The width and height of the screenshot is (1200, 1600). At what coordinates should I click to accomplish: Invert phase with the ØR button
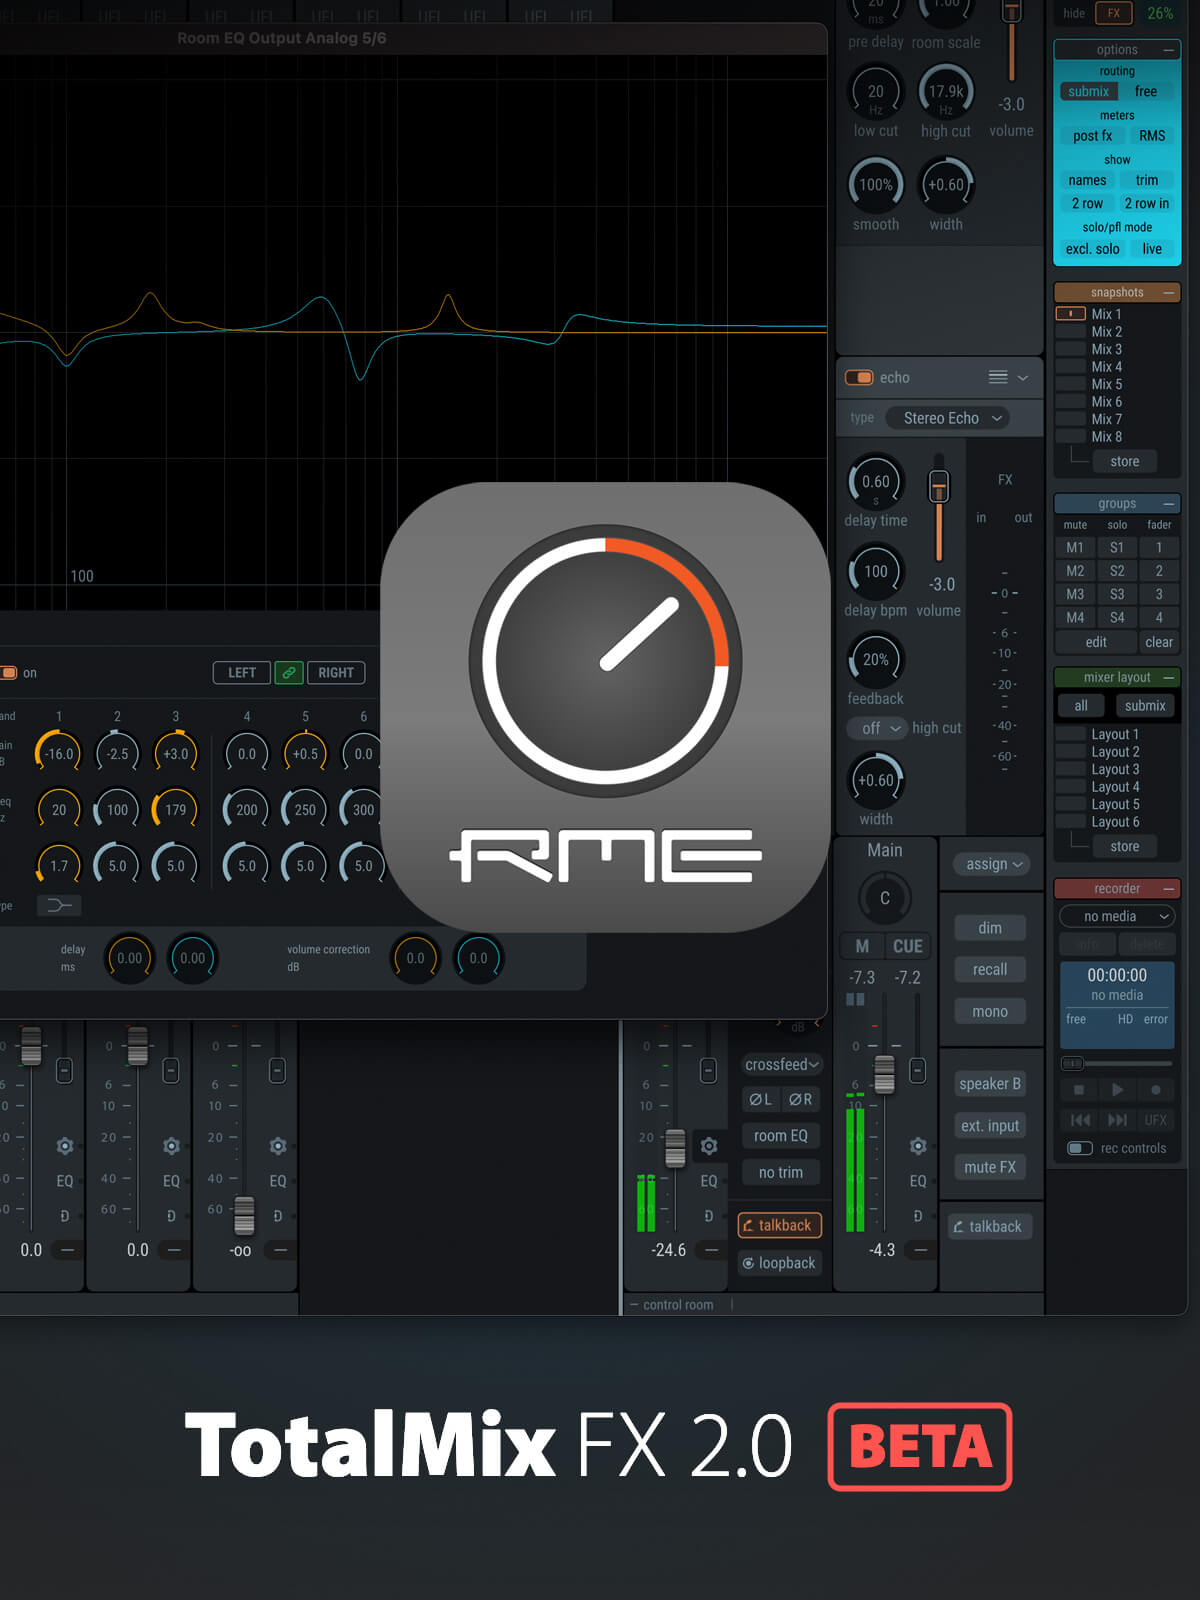pyautogui.click(x=800, y=1099)
